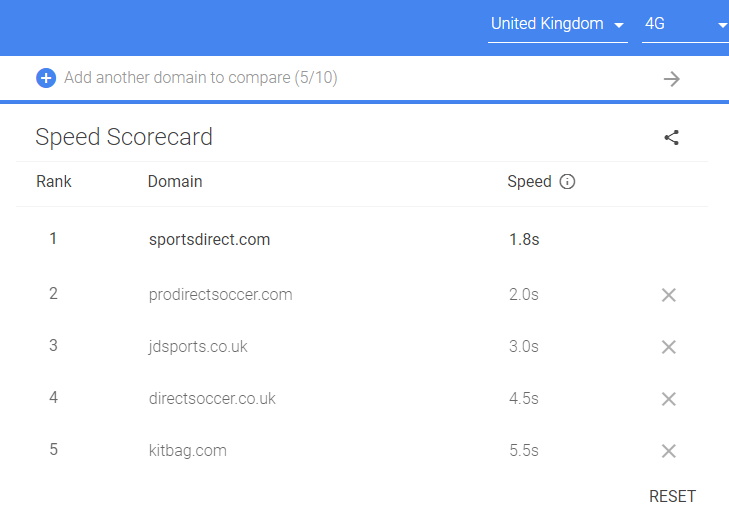Image resolution: width=729 pixels, height=516 pixels.
Task: Click the directsoccer.co.uk domain name
Action: [x=212, y=399]
